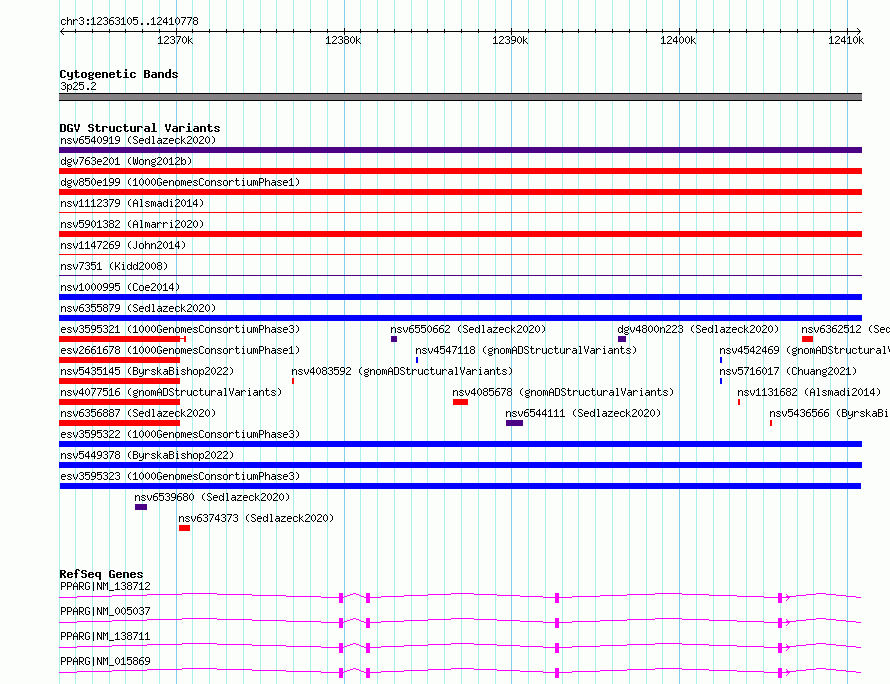Click the blue nsv5716017 variant marker
This screenshot has width=890, height=684.
click(x=721, y=381)
